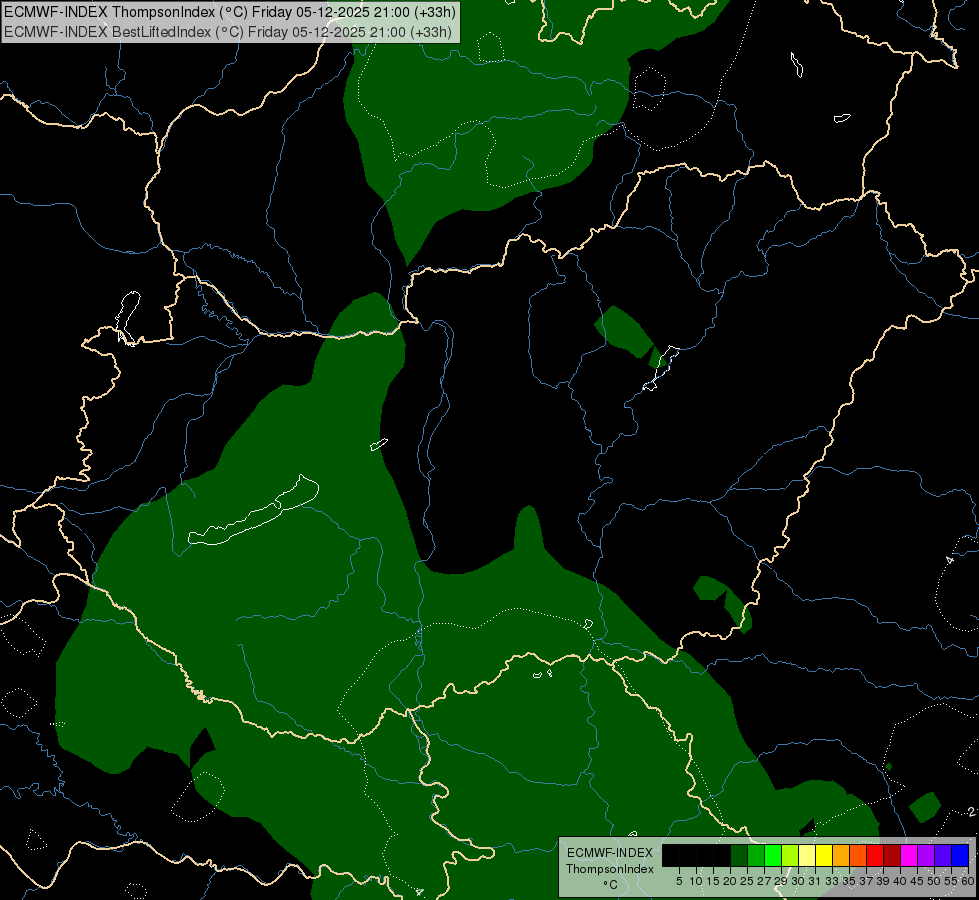This screenshot has width=979, height=900.
Task: Click the legend scale value 25
Action: pos(747,881)
